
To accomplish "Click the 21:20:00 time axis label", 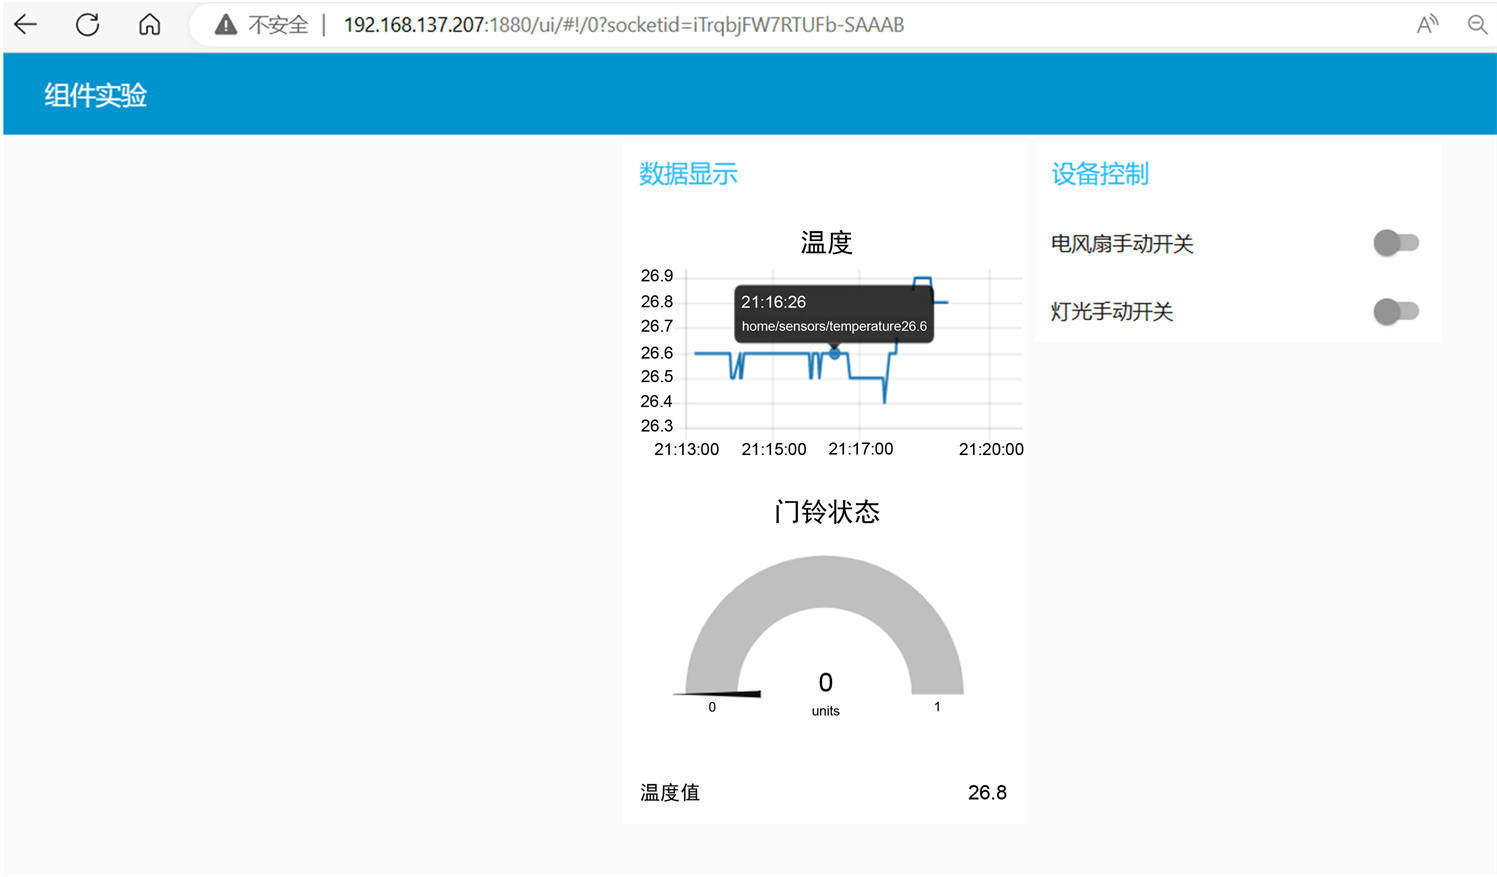I will click(990, 450).
